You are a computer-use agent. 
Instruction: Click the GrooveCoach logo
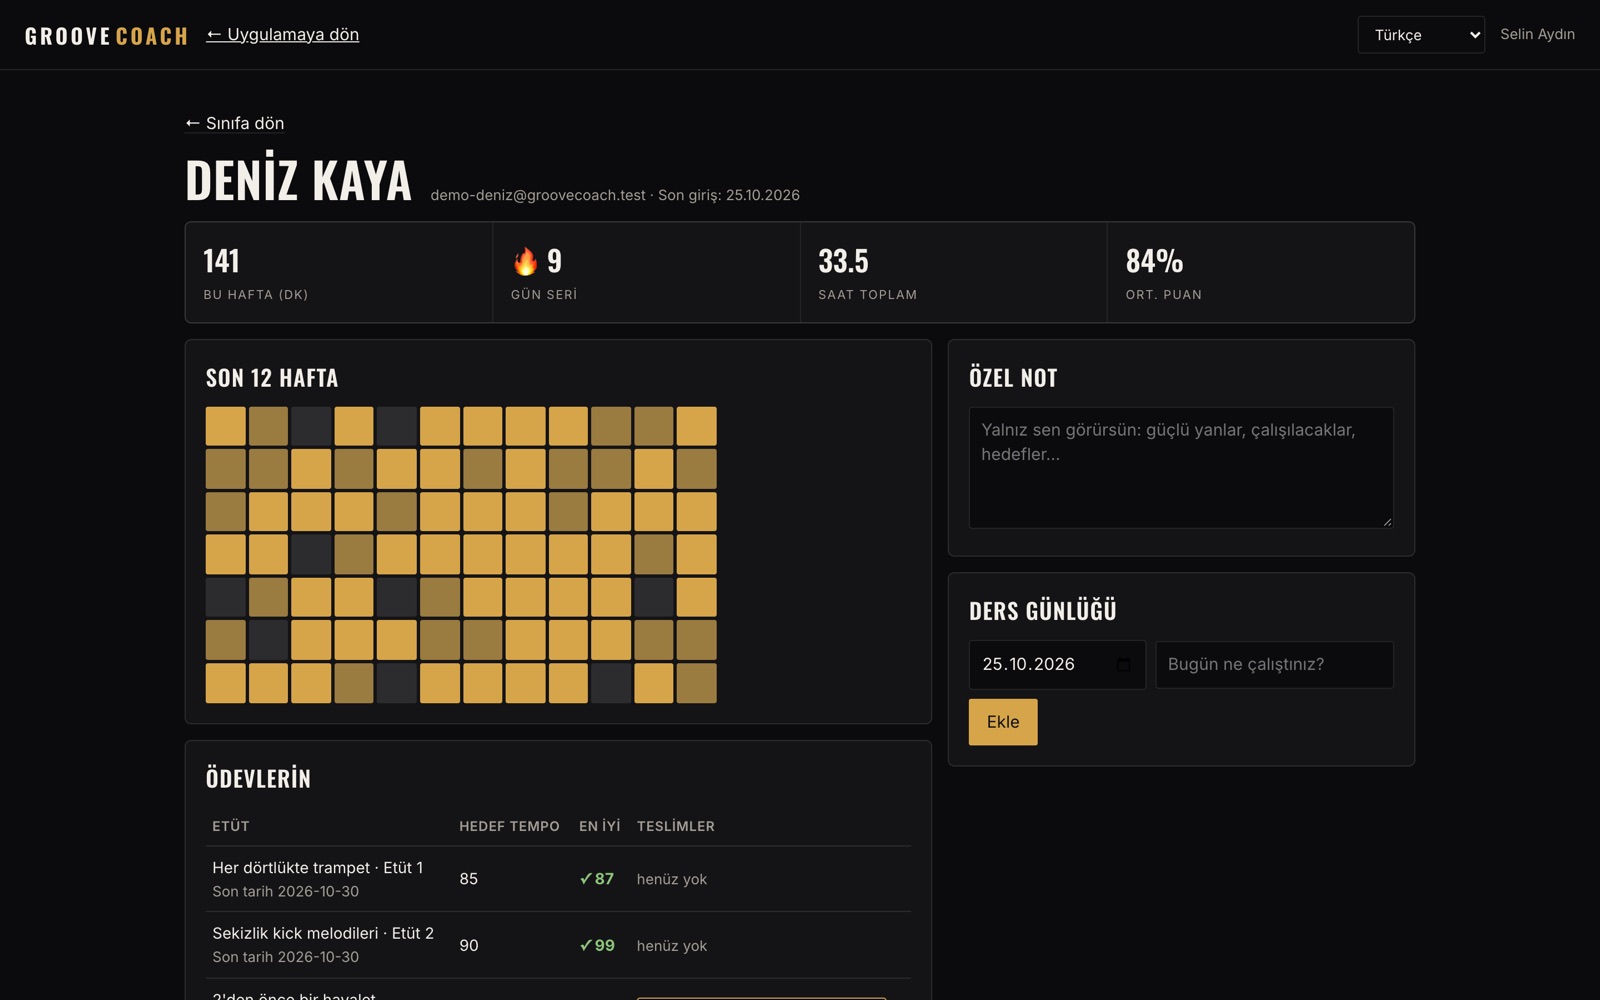click(107, 36)
